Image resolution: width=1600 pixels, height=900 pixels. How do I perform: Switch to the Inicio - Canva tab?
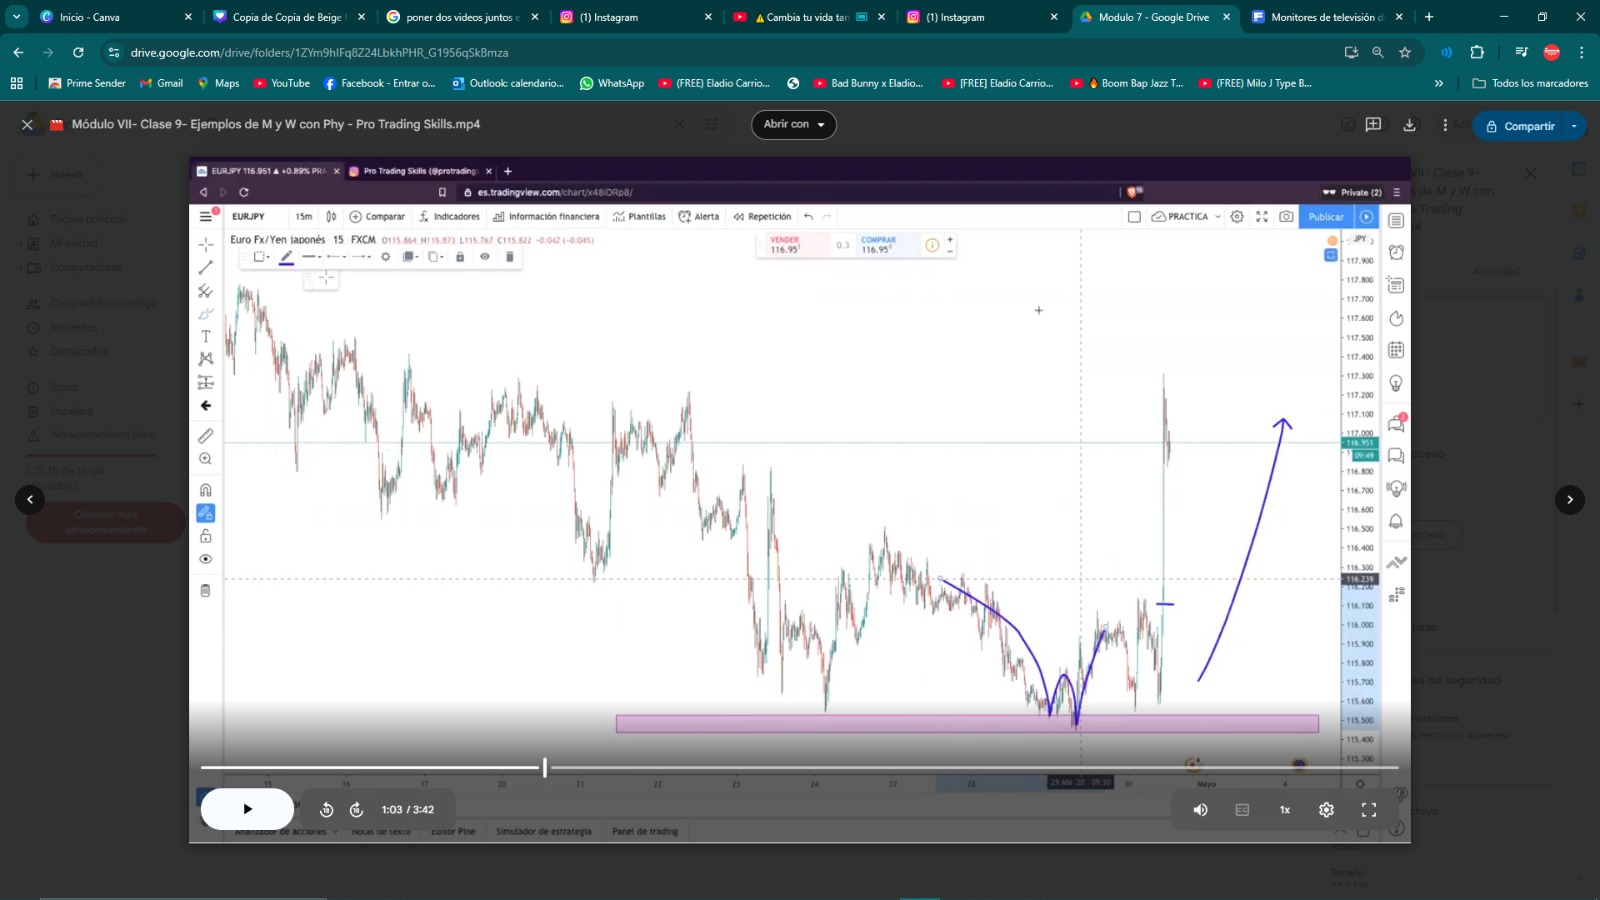(x=115, y=17)
